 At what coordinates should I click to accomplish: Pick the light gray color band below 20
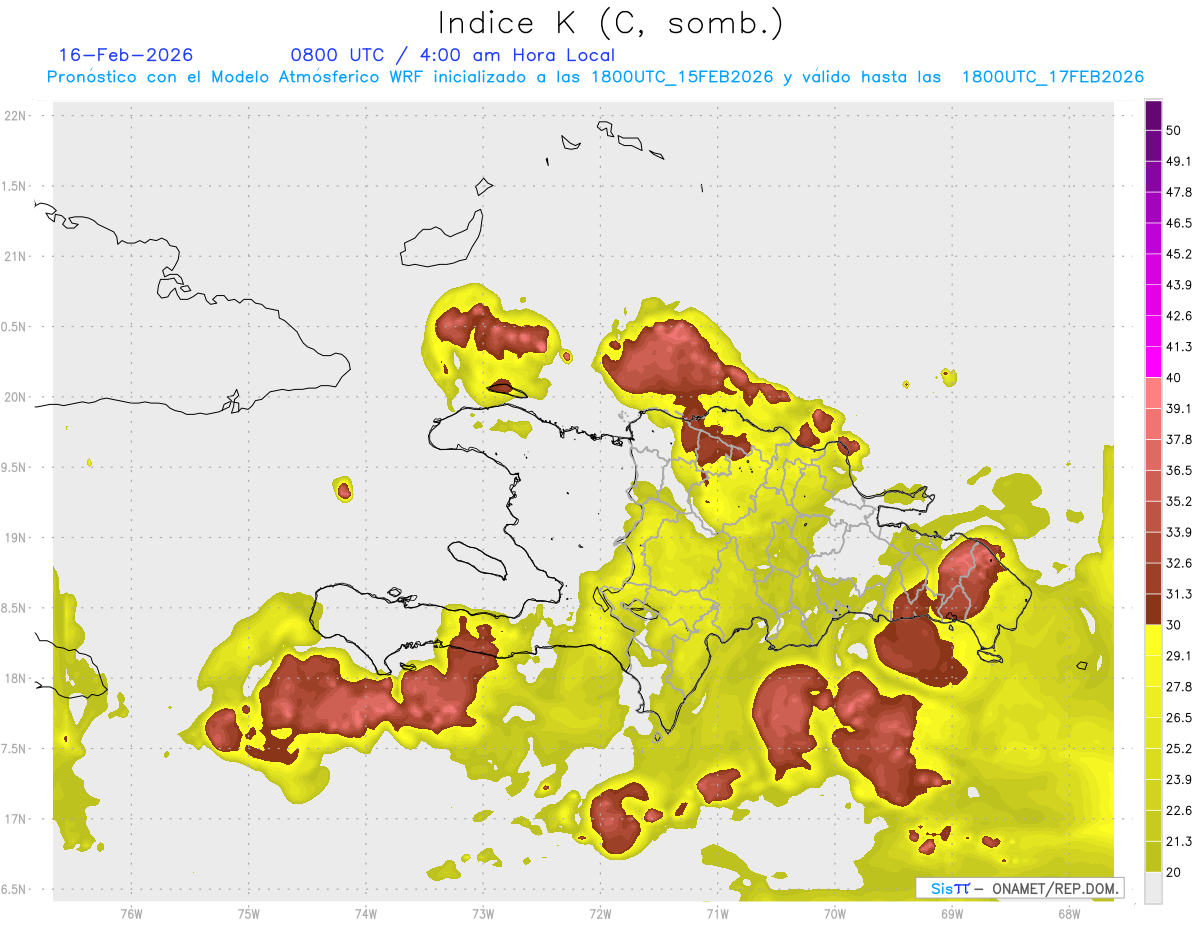pyautogui.click(x=1153, y=888)
